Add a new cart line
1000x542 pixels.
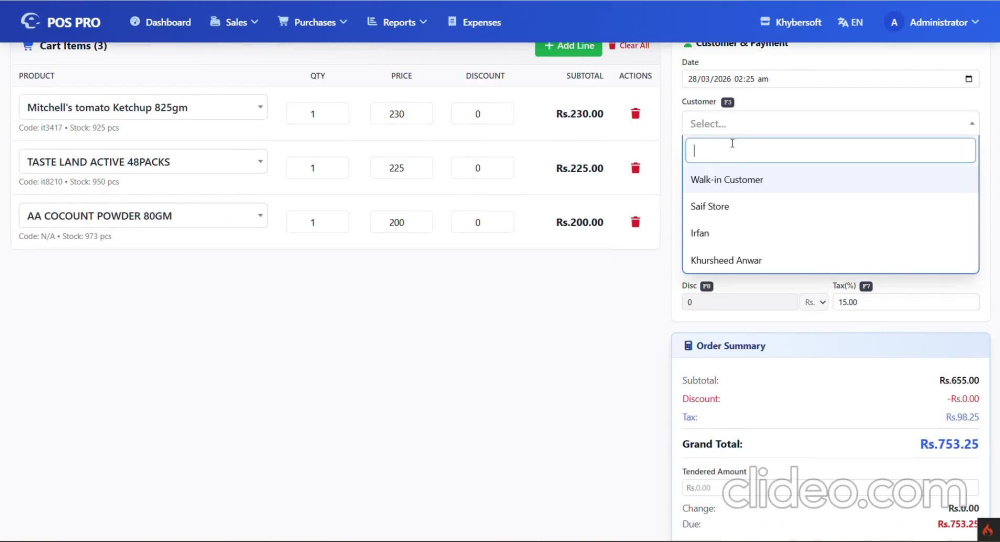(568, 46)
